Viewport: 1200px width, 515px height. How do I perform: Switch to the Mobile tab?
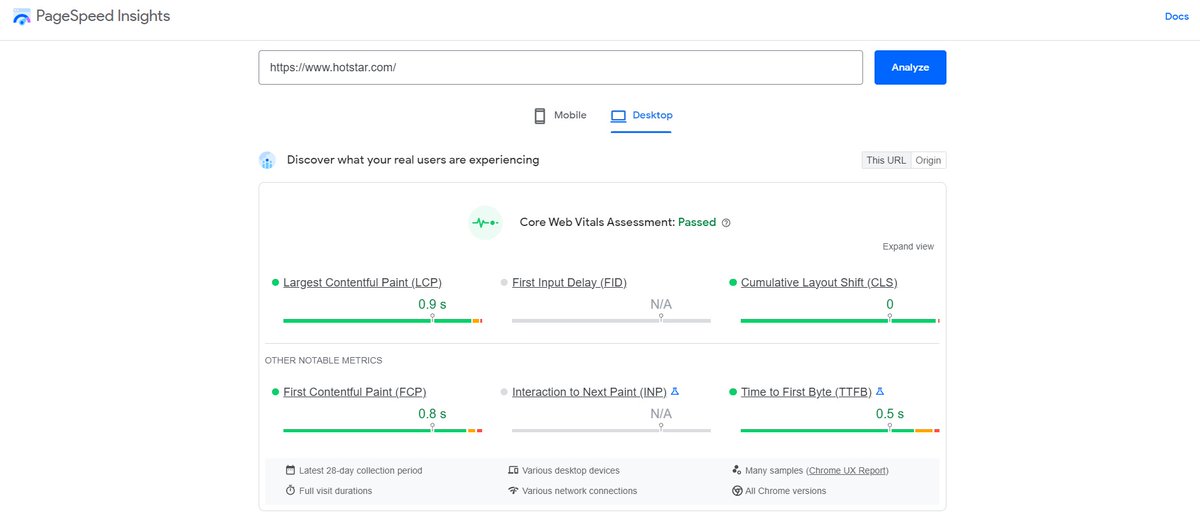(x=560, y=115)
